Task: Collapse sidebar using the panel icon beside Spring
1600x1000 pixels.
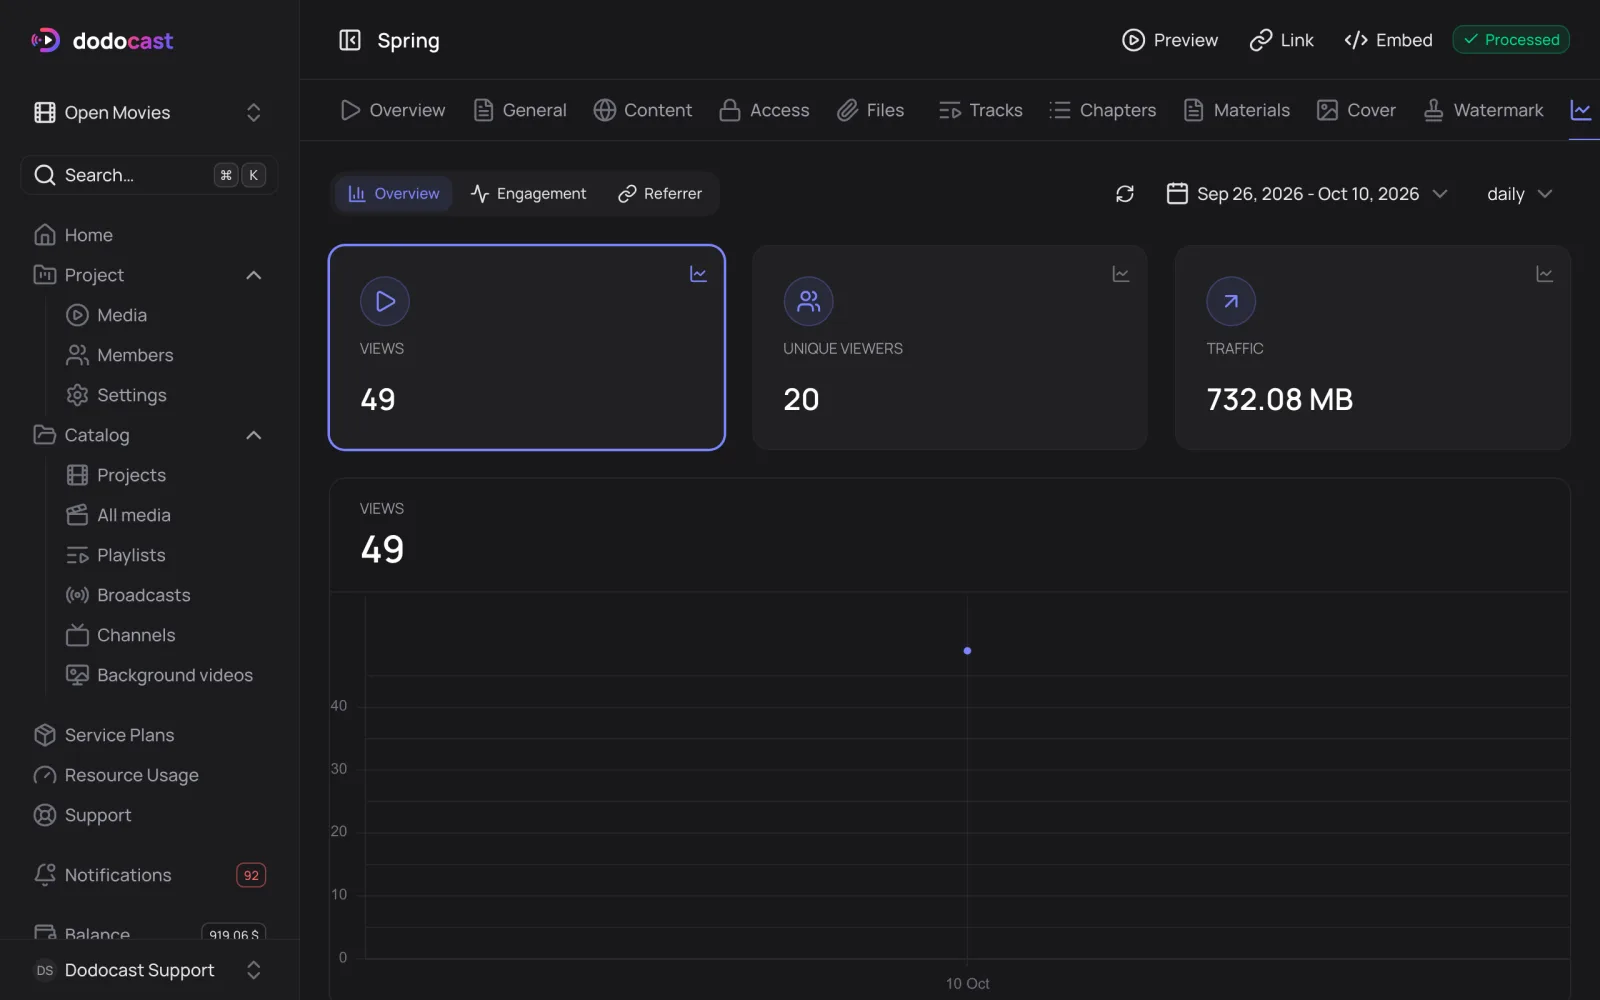Action: click(350, 40)
